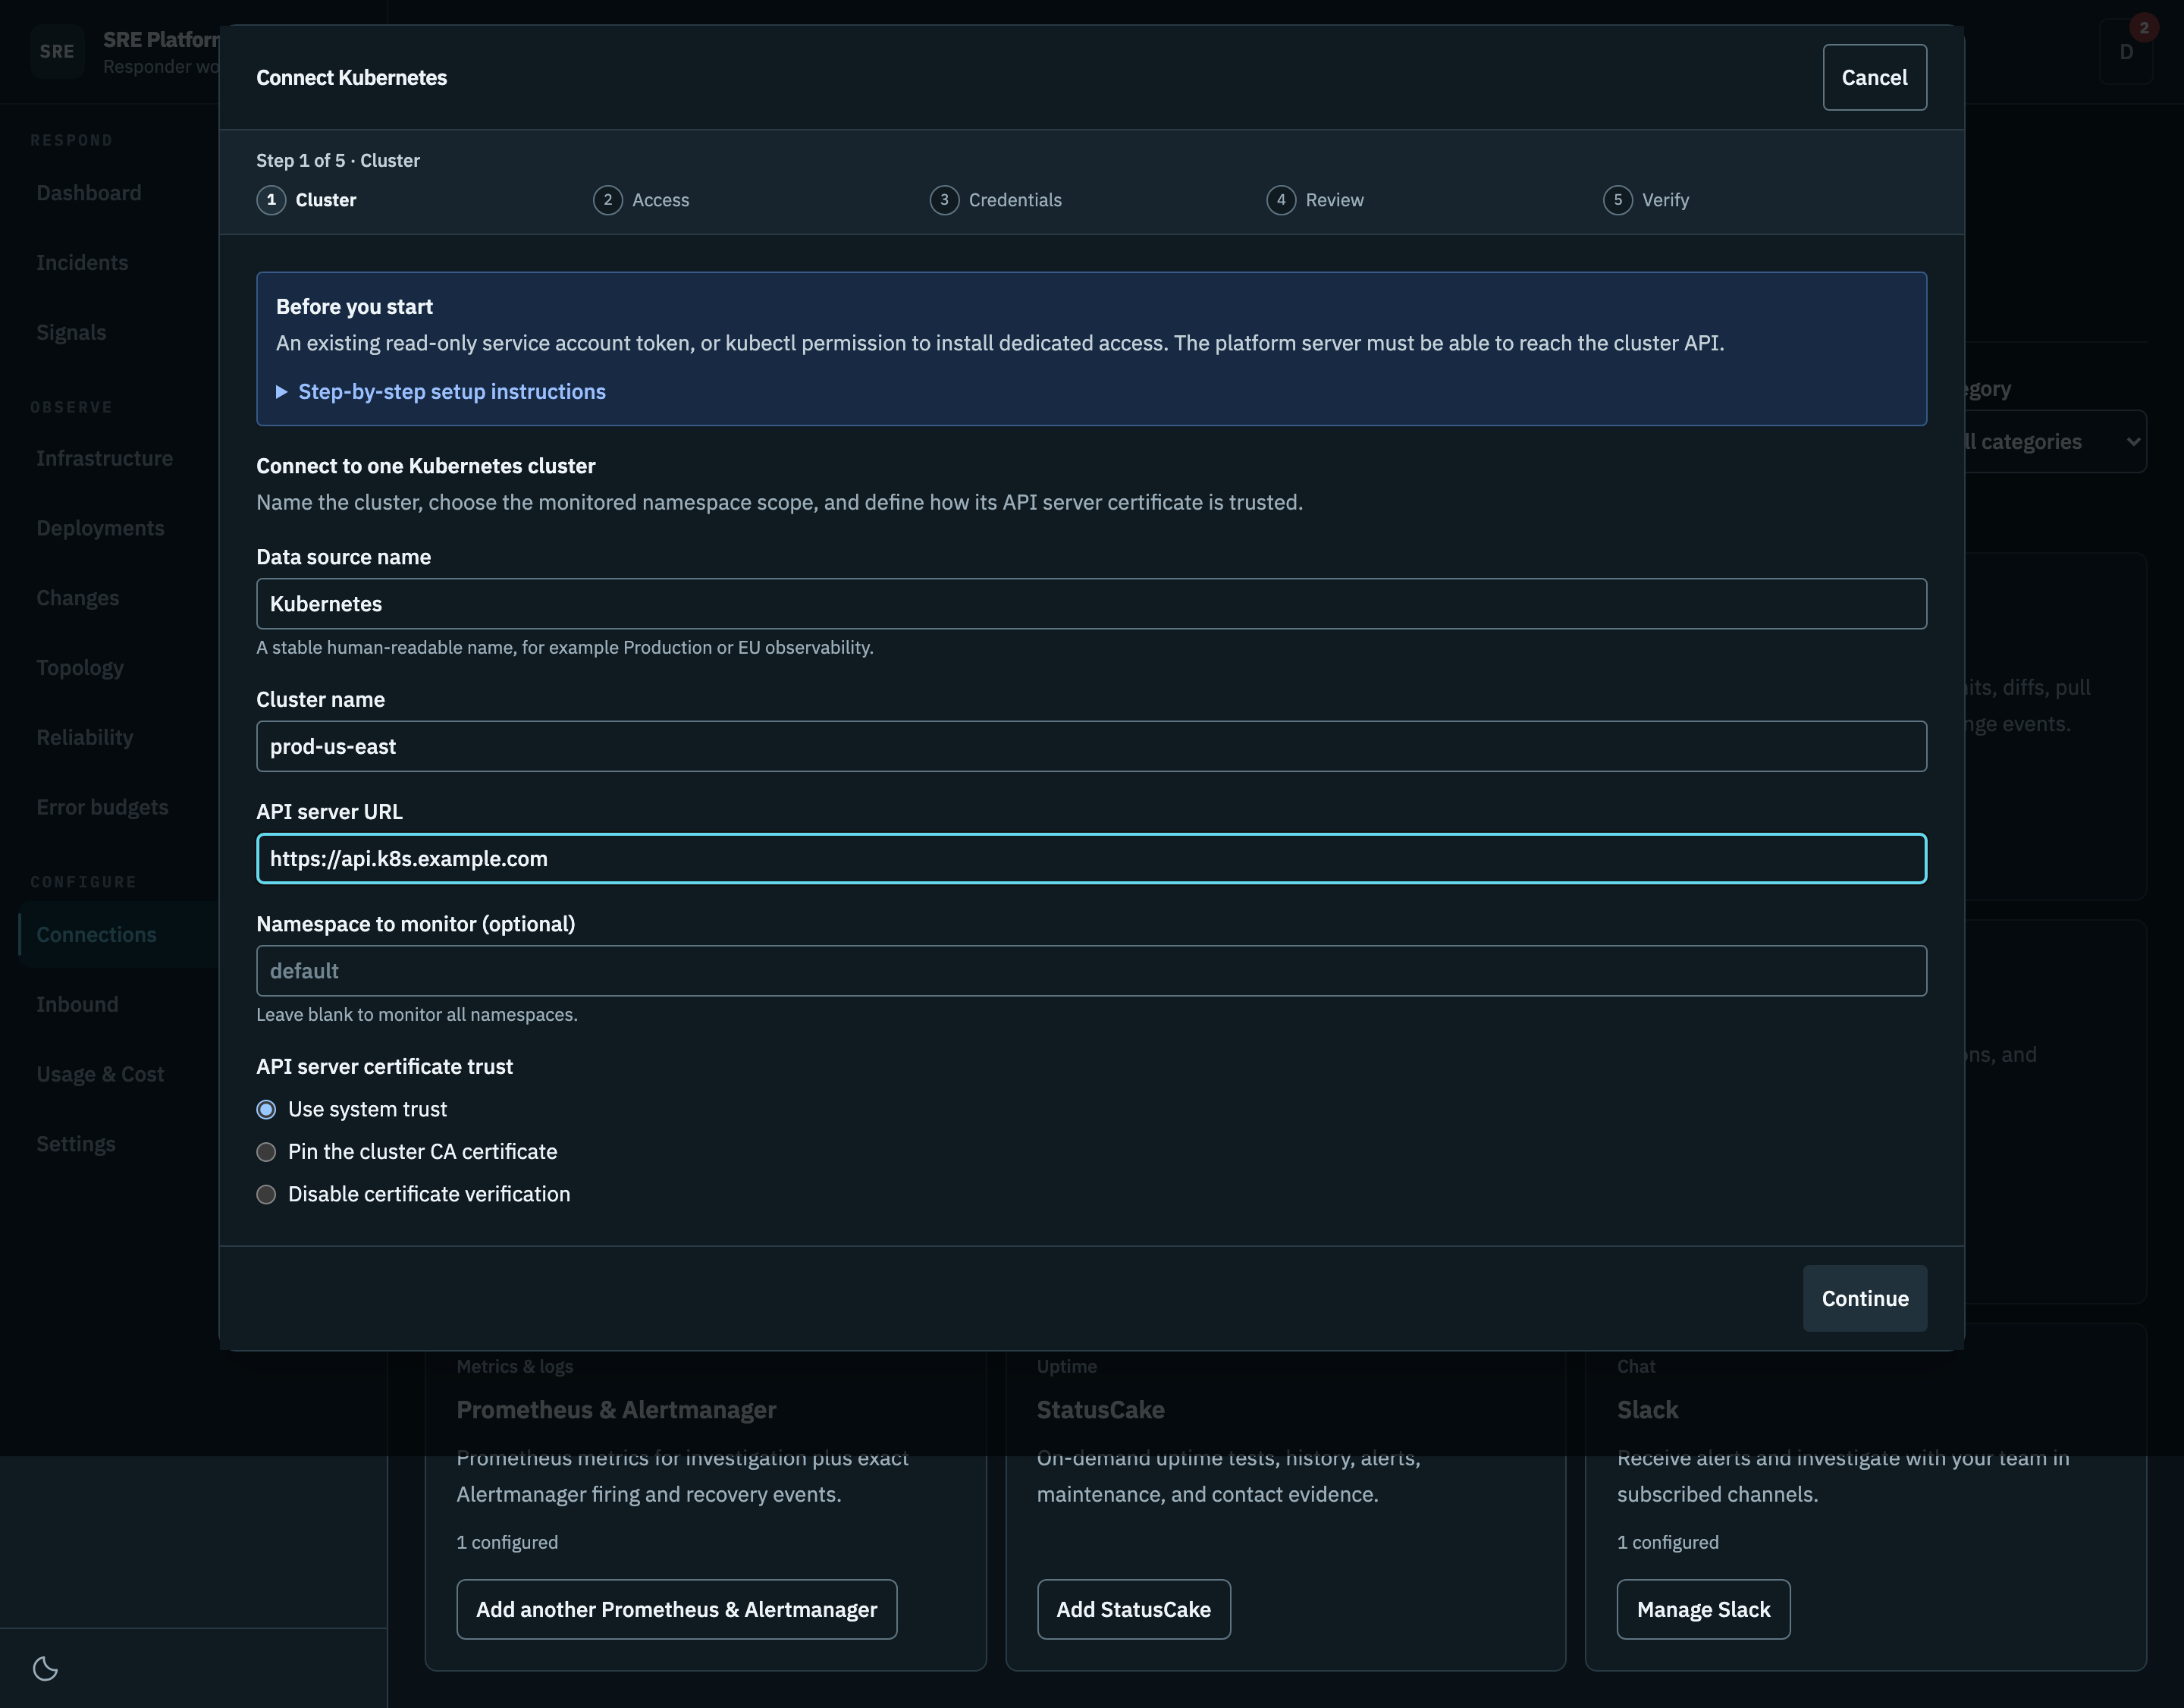The image size is (2184, 1708).
Task: Click "1 configured" under Slack
Action: point(1667,1542)
